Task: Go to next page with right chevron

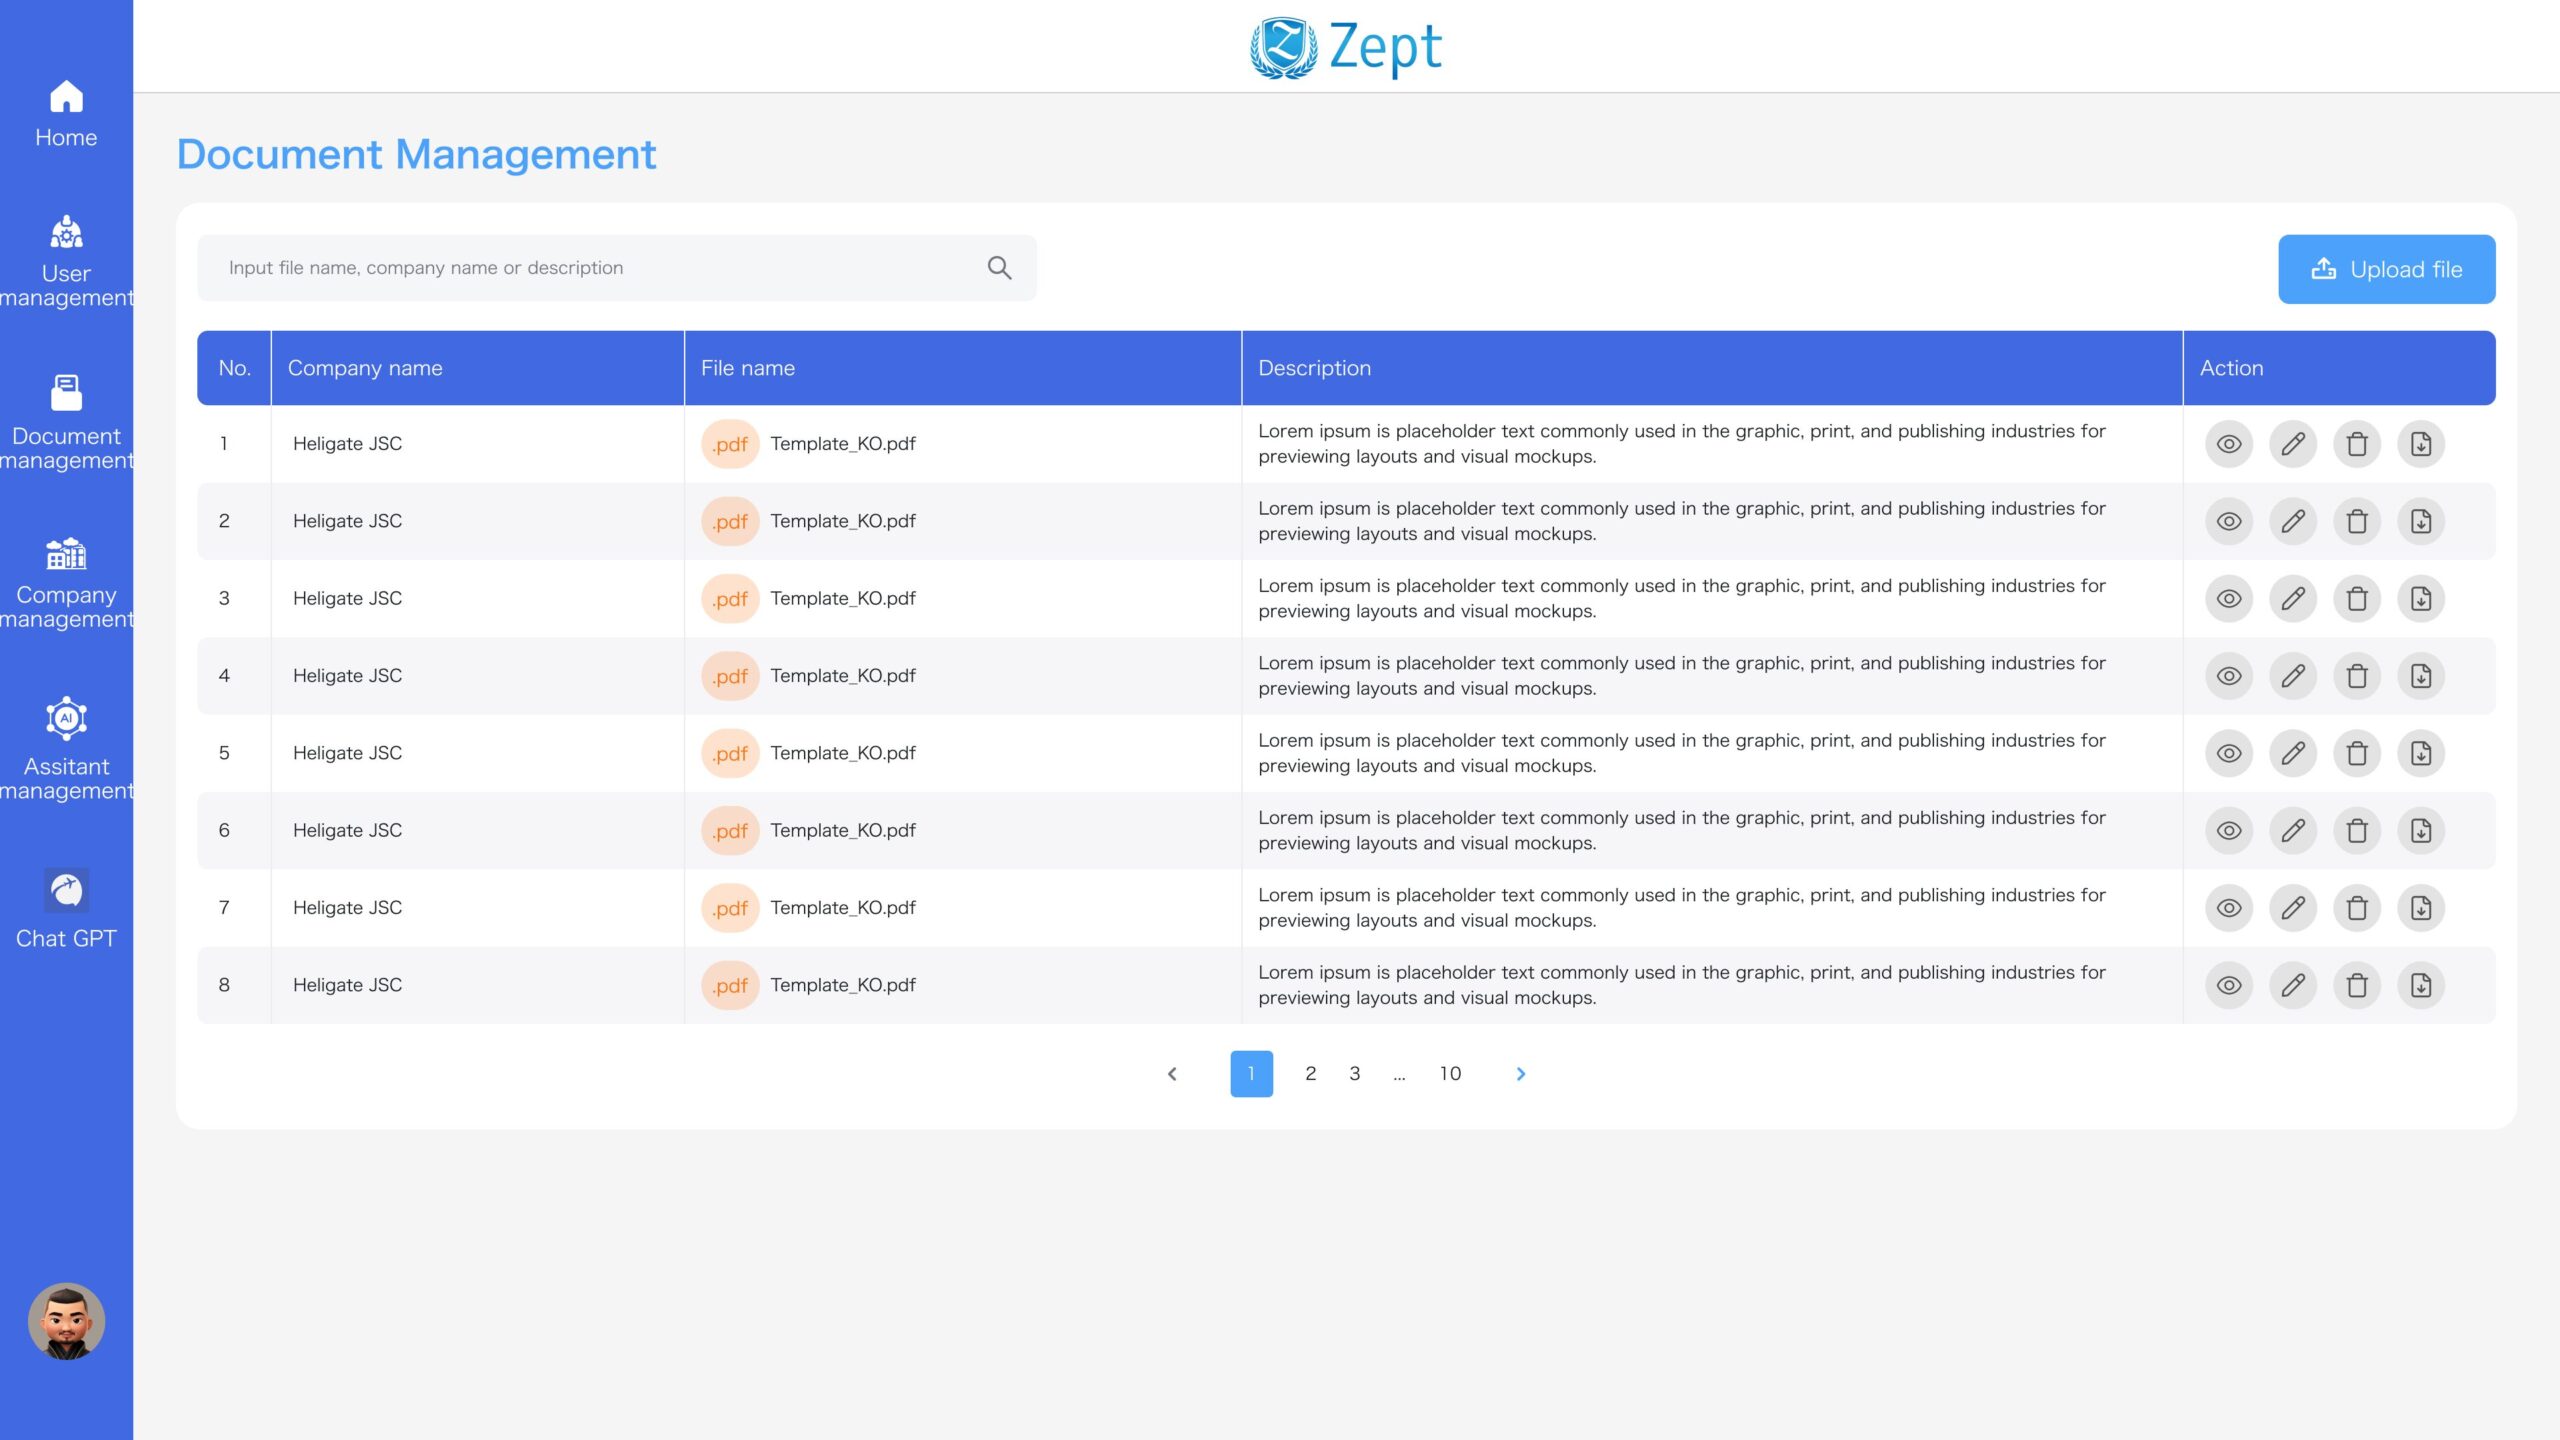Action: tap(1520, 1074)
